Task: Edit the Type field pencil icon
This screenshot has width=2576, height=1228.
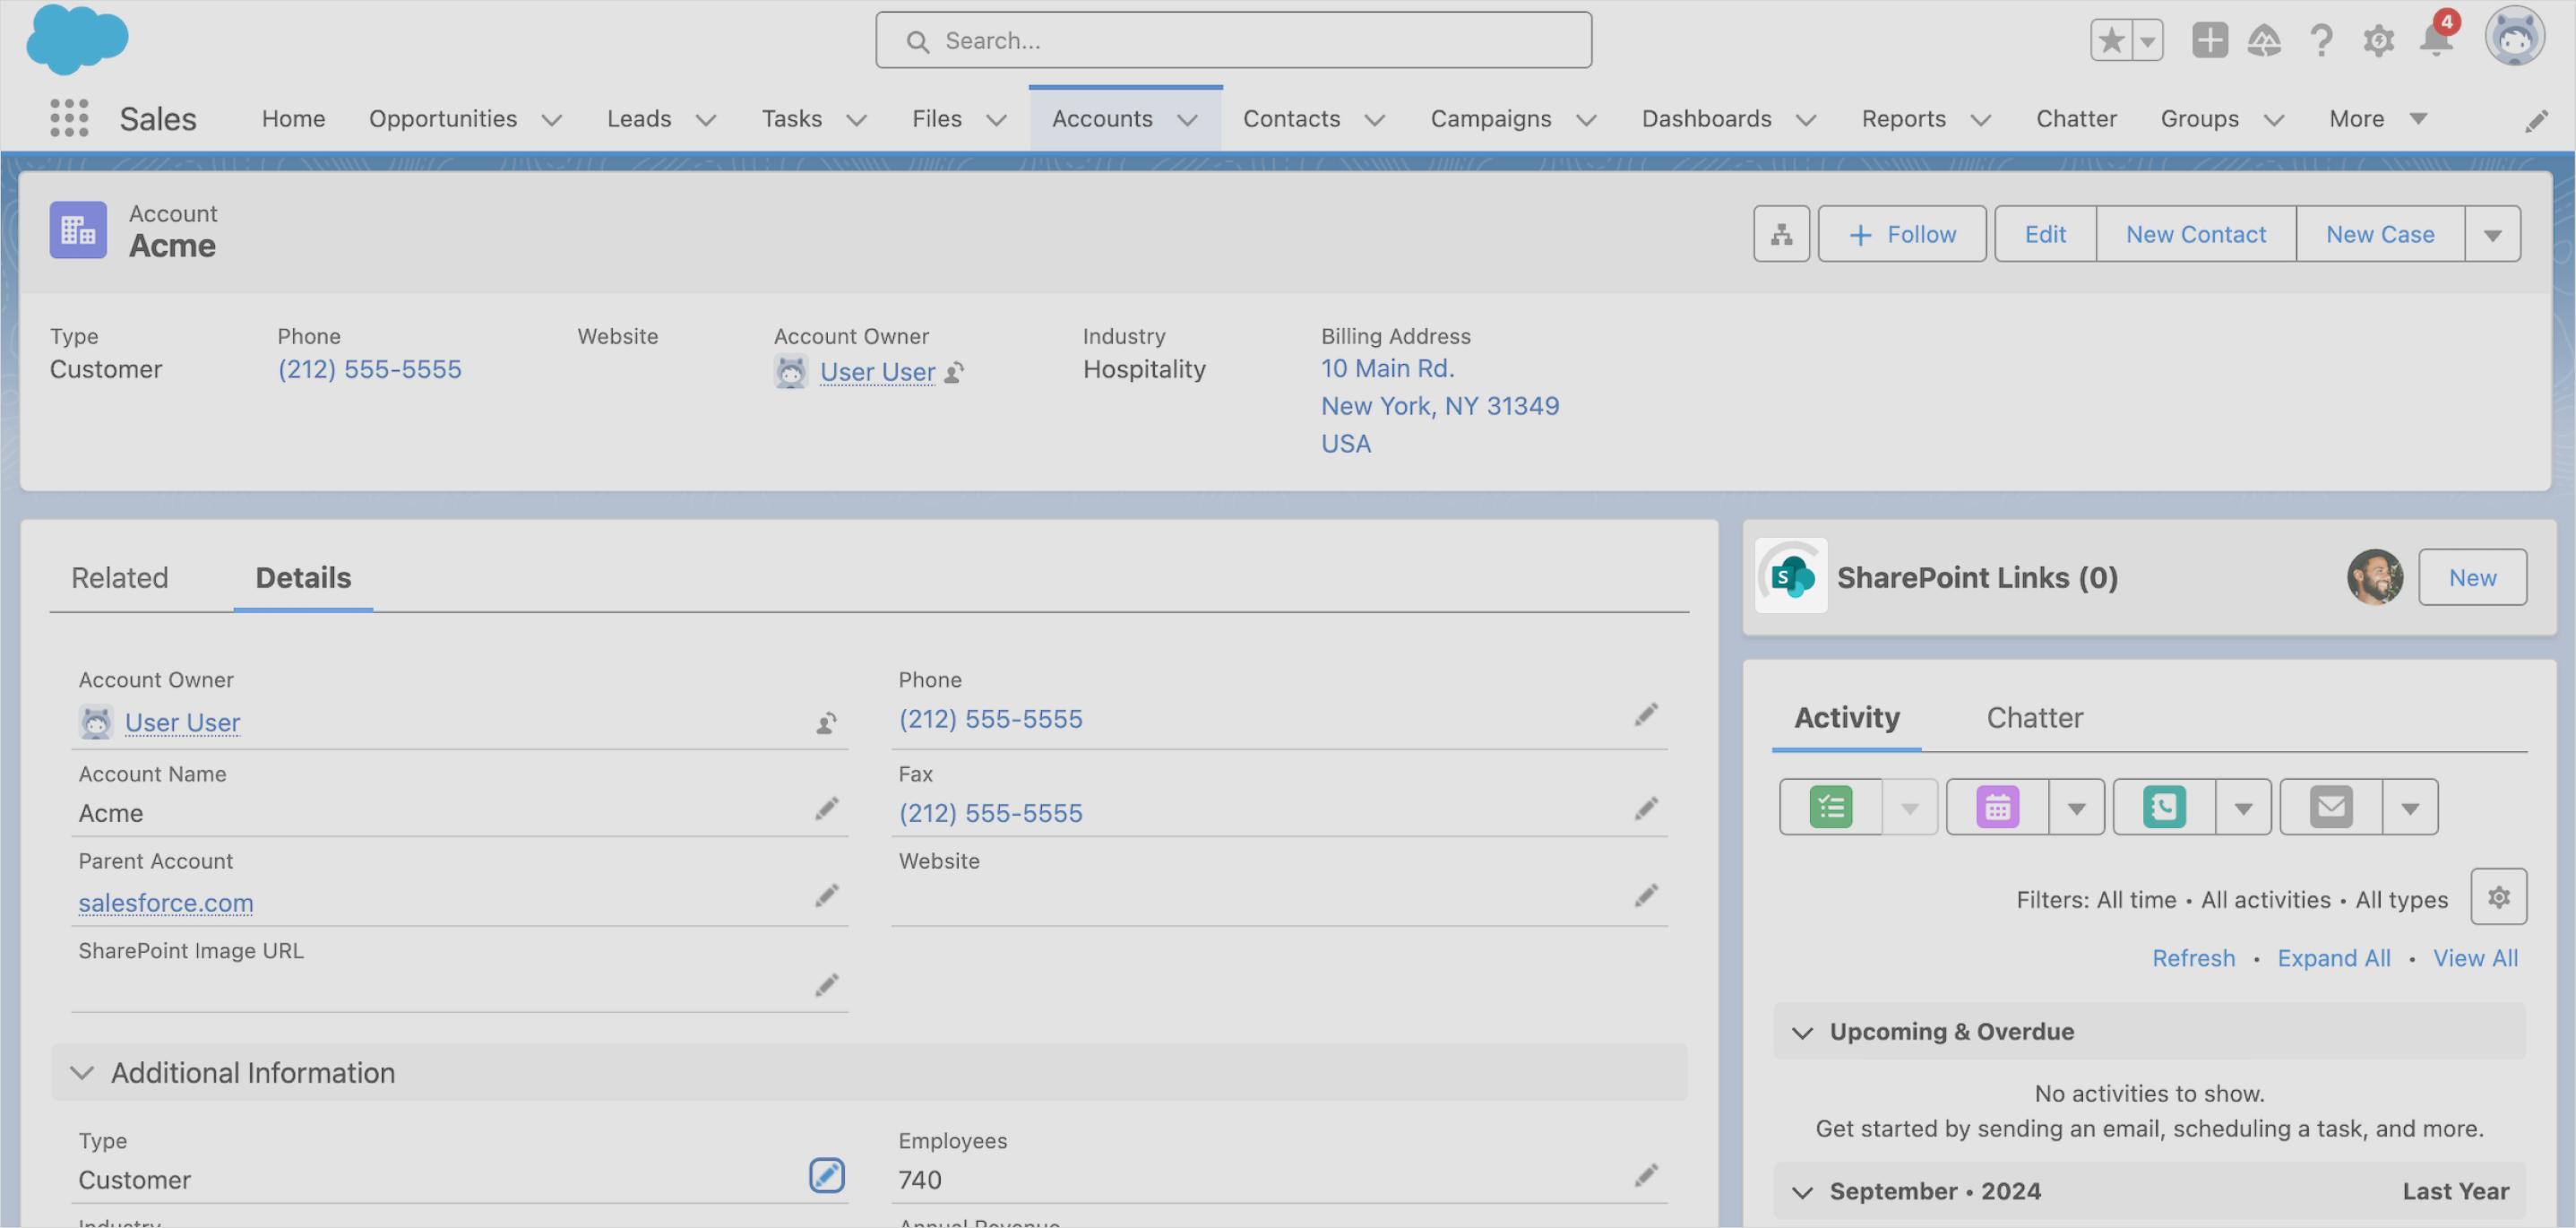Action: [x=826, y=1175]
